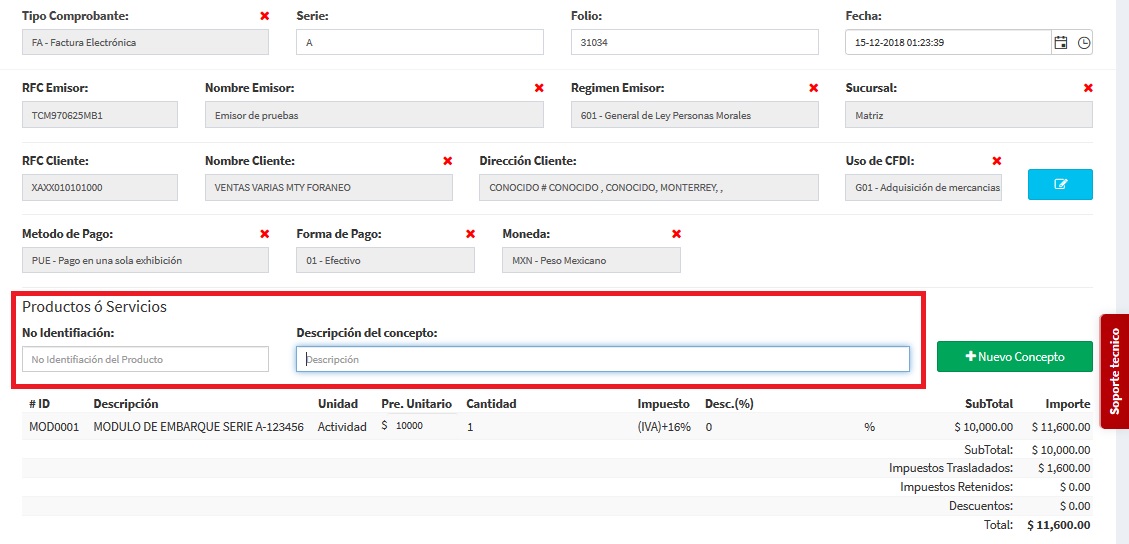Click the red X next to Regimen Emisor
Screen dimensions: 1129x544
(x=813, y=88)
